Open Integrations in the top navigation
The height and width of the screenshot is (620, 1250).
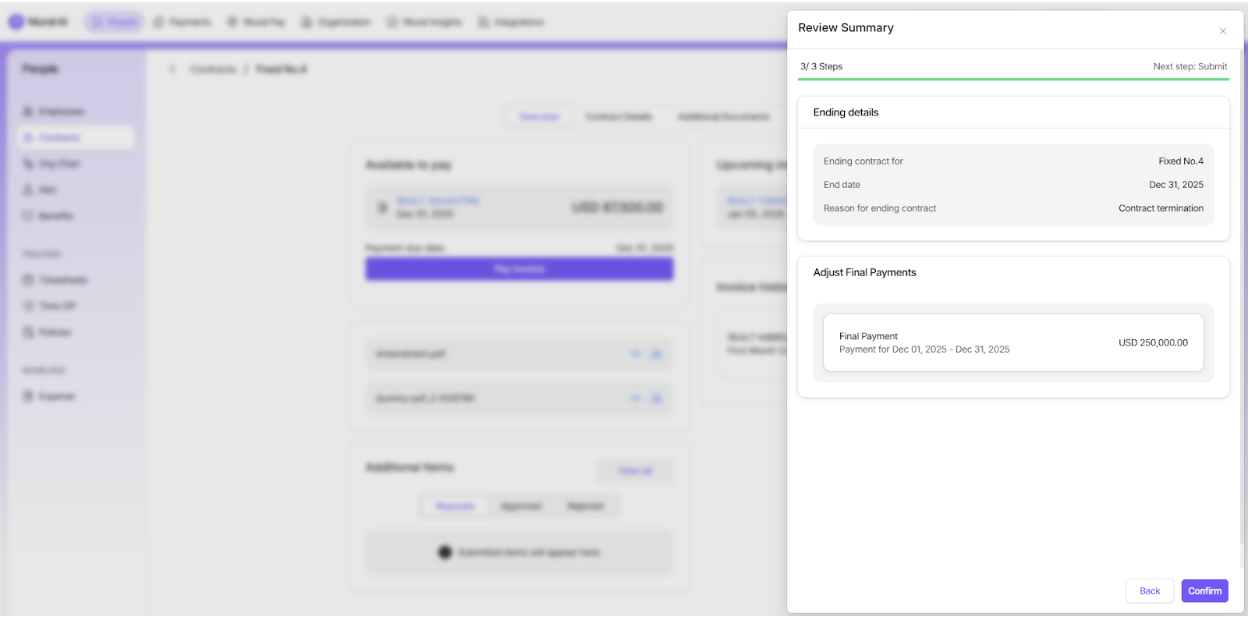pyautogui.click(x=511, y=22)
